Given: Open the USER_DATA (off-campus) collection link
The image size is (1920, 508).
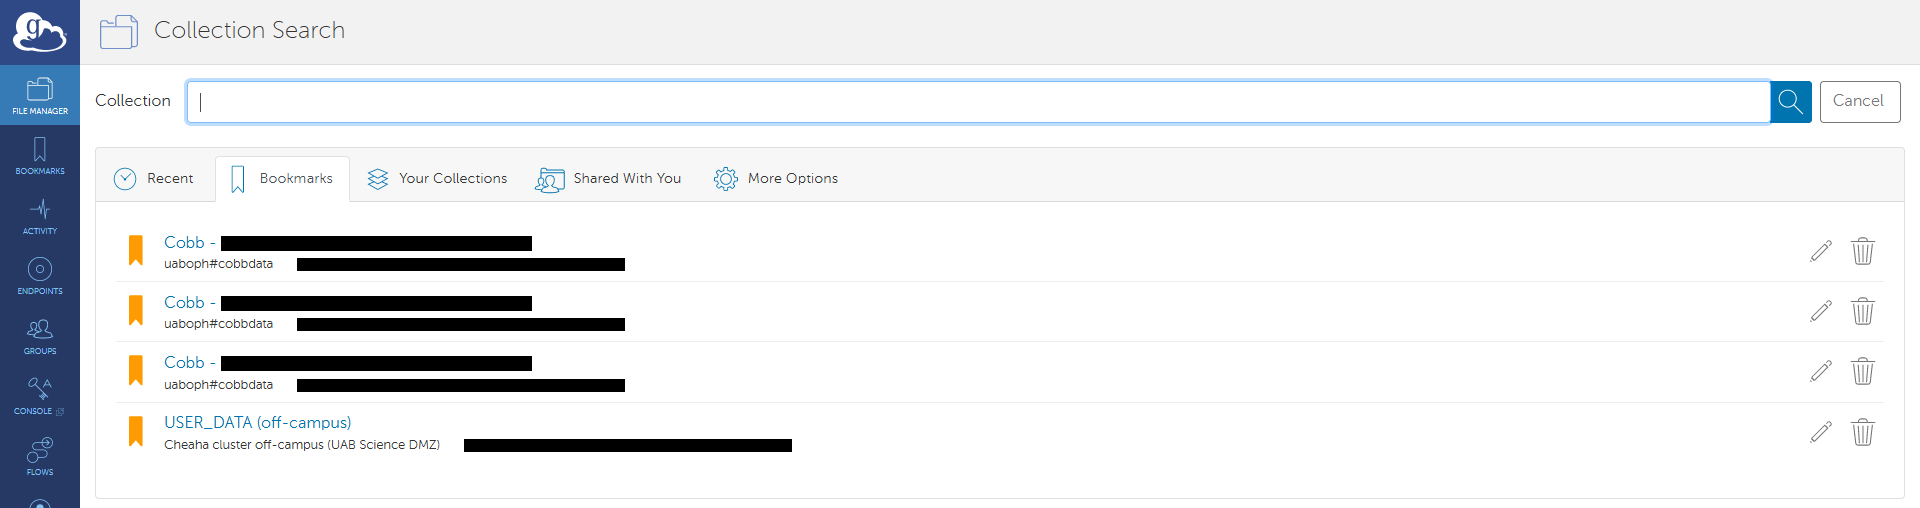Looking at the screenshot, I should [257, 423].
